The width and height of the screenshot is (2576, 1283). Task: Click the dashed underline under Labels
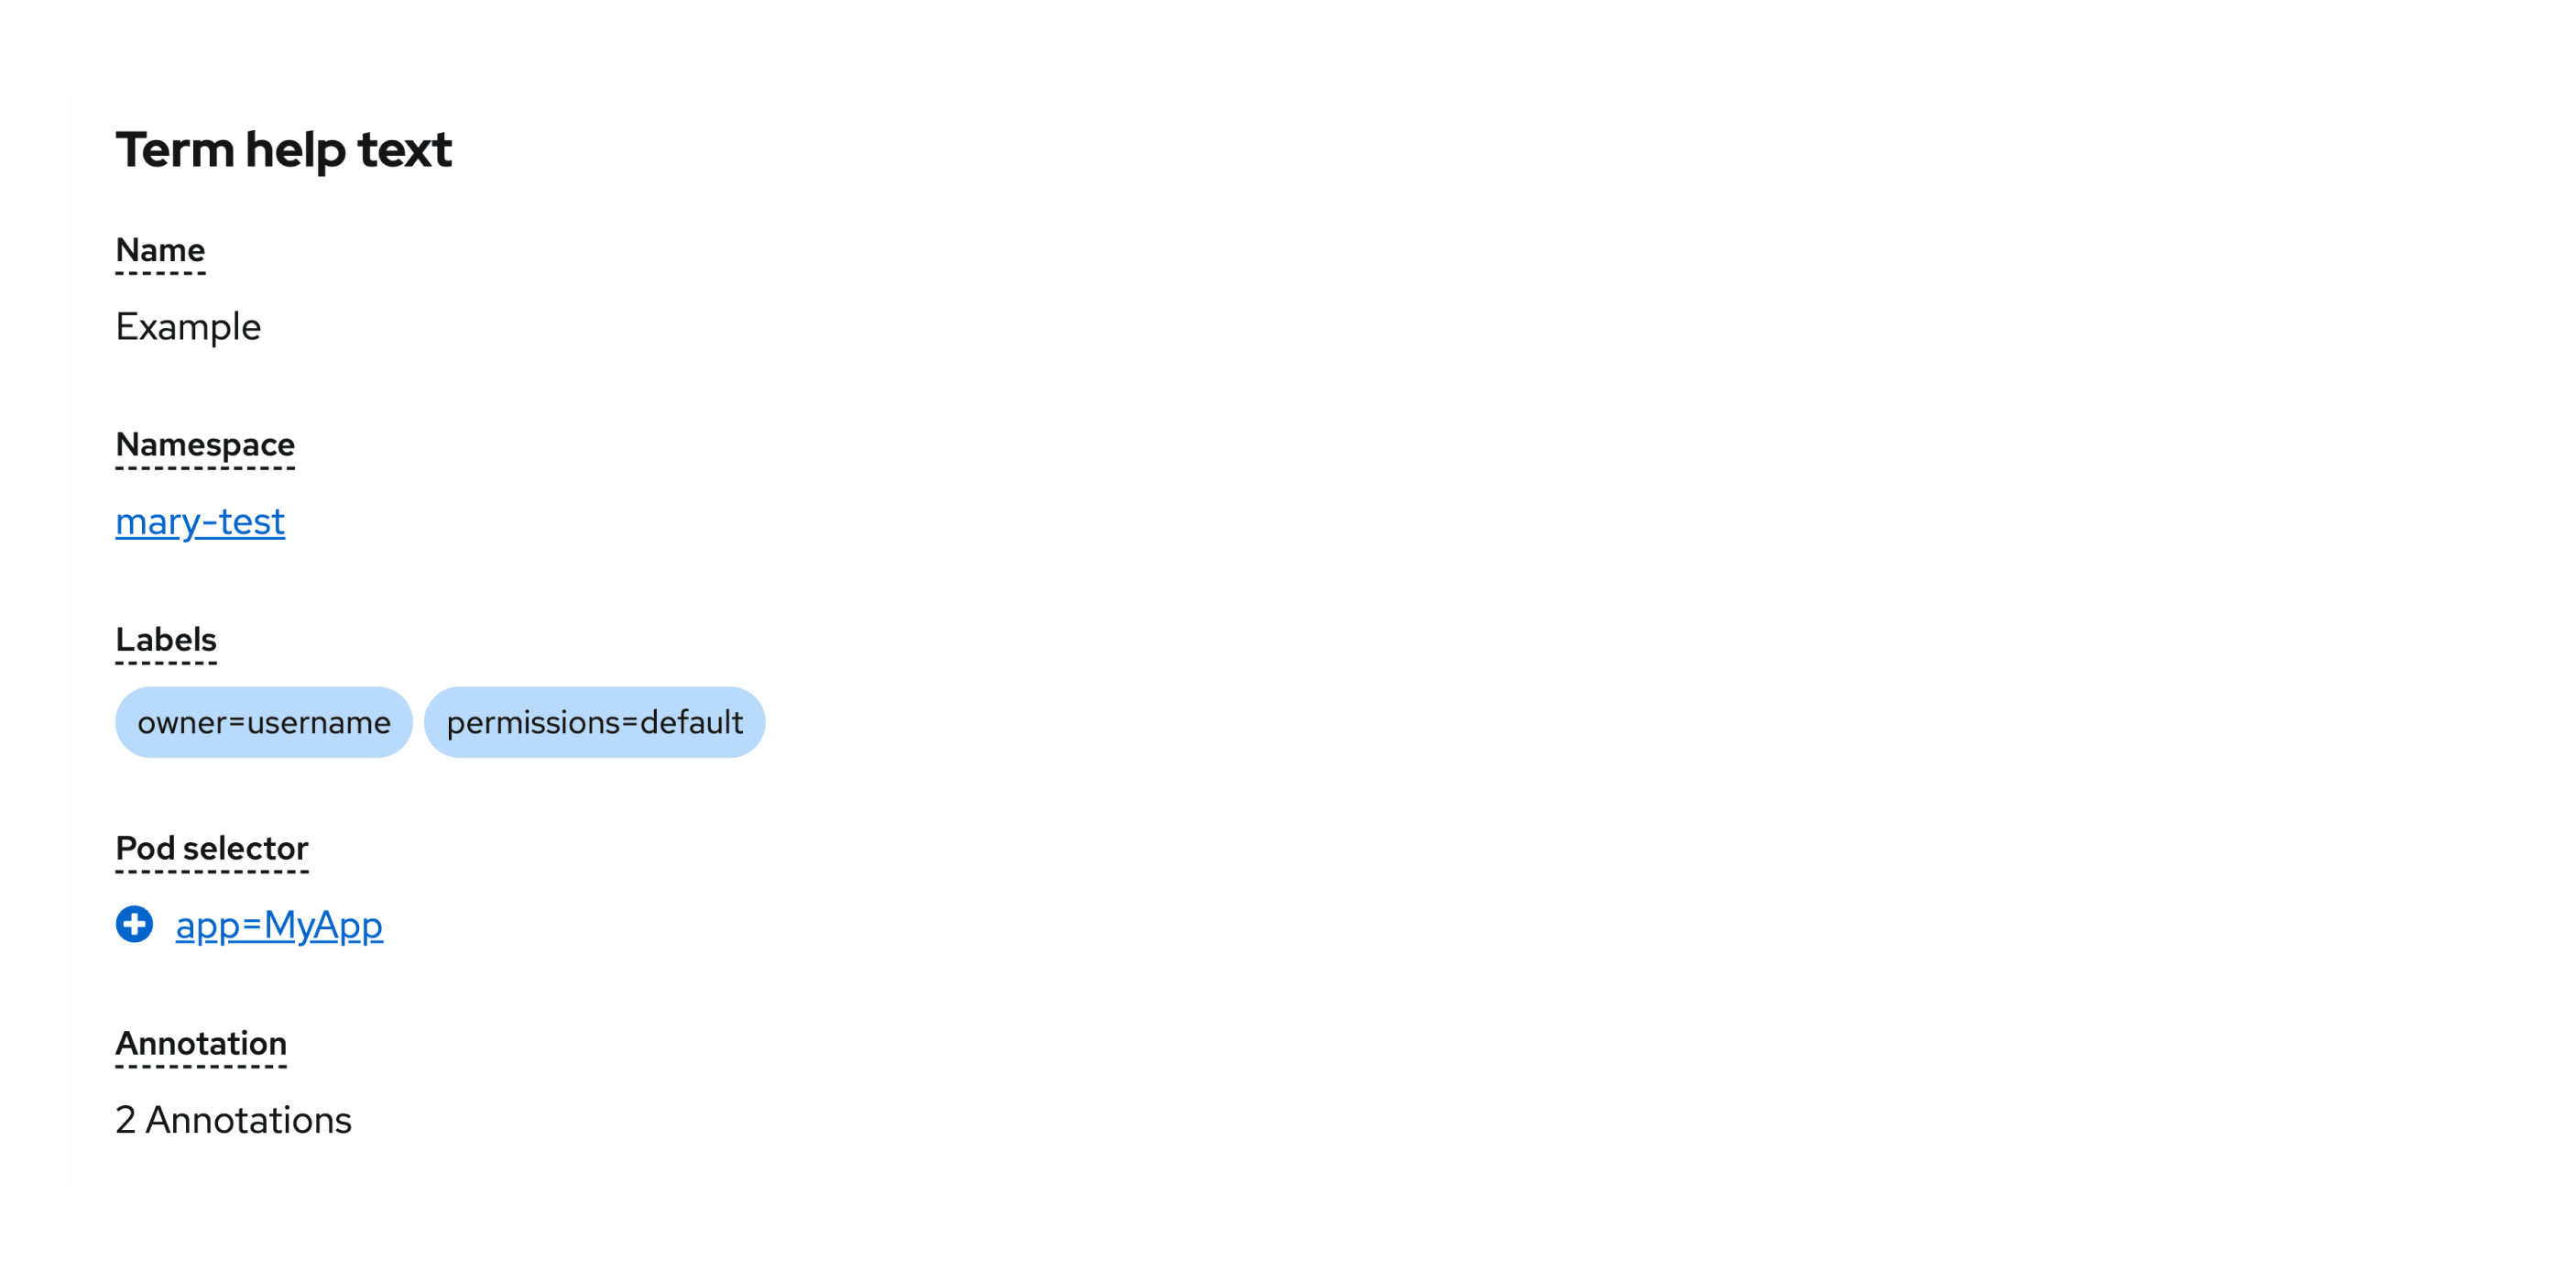click(166, 663)
